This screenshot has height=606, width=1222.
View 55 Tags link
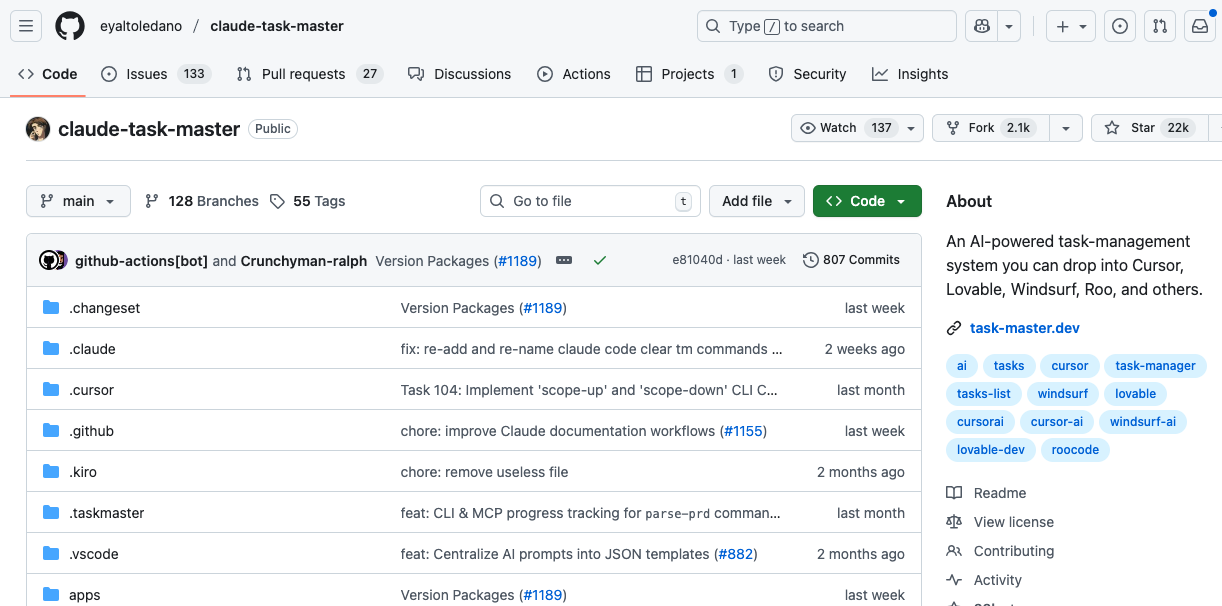pos(308,201)
